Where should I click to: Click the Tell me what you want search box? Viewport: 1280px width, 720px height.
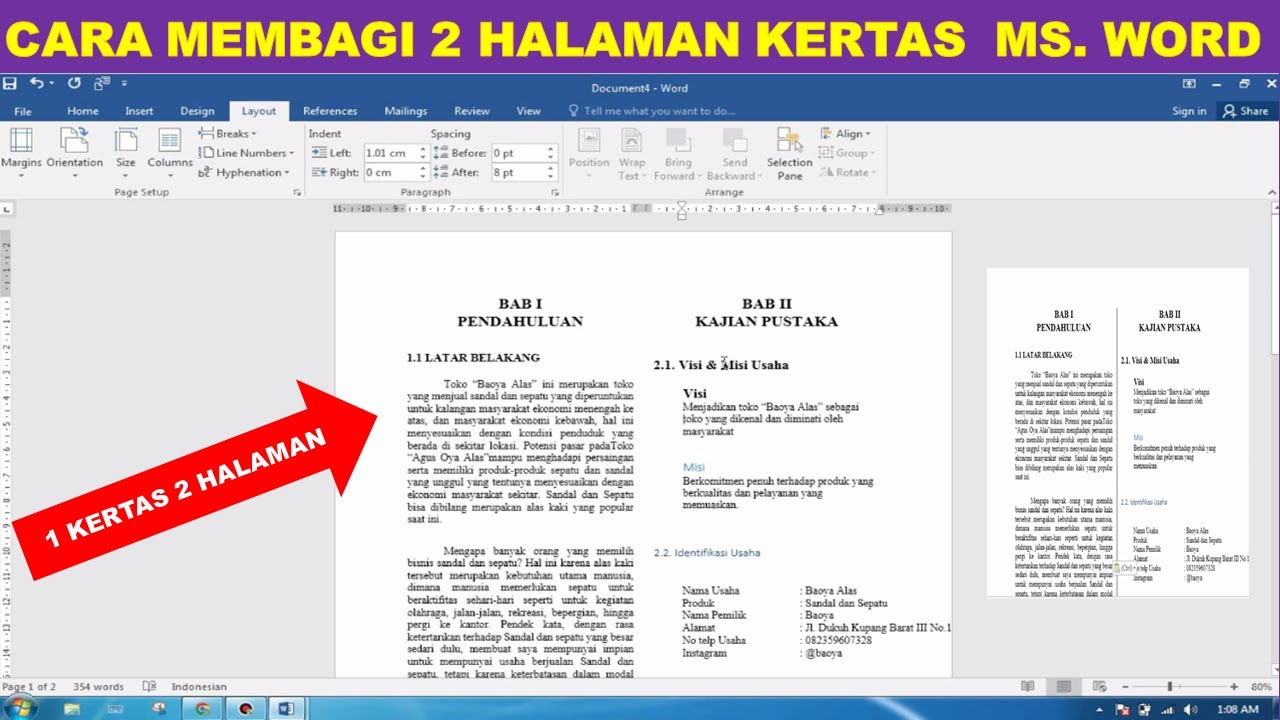point(652,111)
